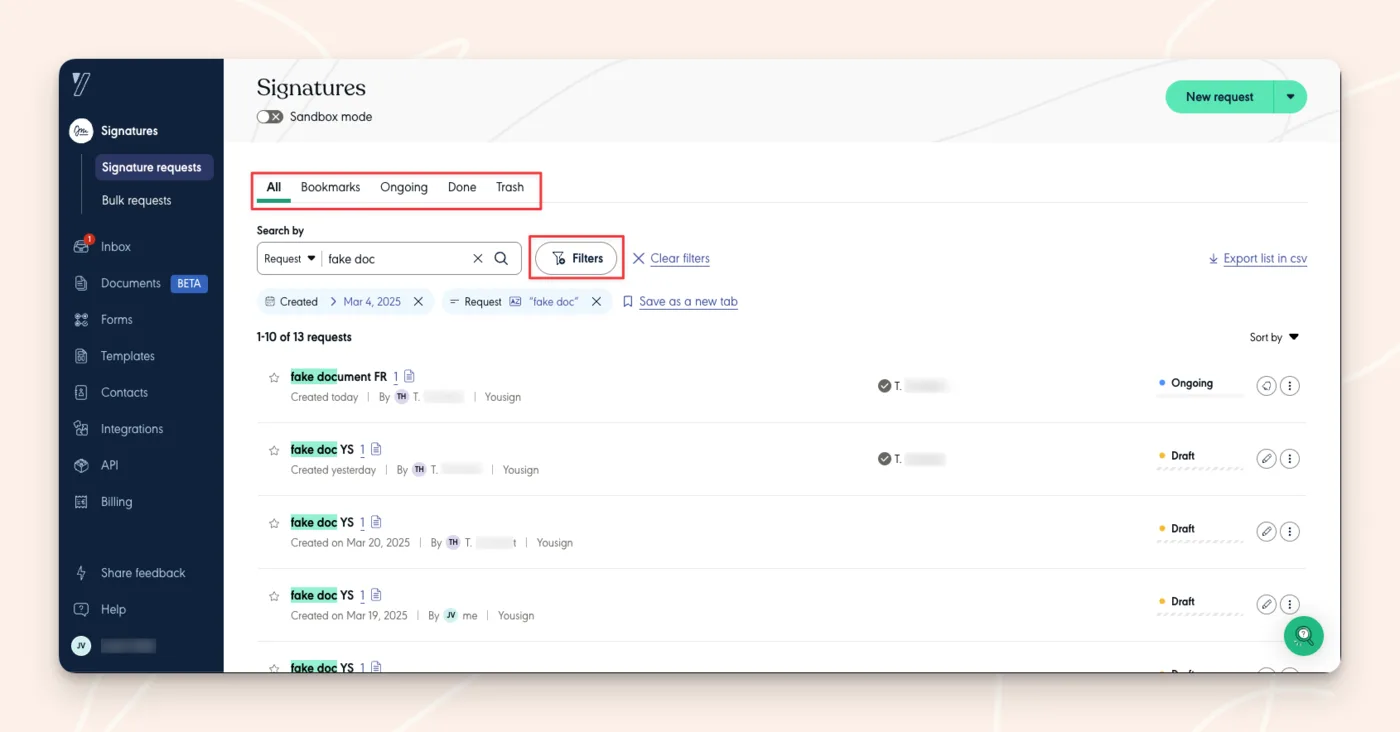Bookmark fake document FR with star
Viewport: 1400px width, 732px height.
(x=274, y=378)
